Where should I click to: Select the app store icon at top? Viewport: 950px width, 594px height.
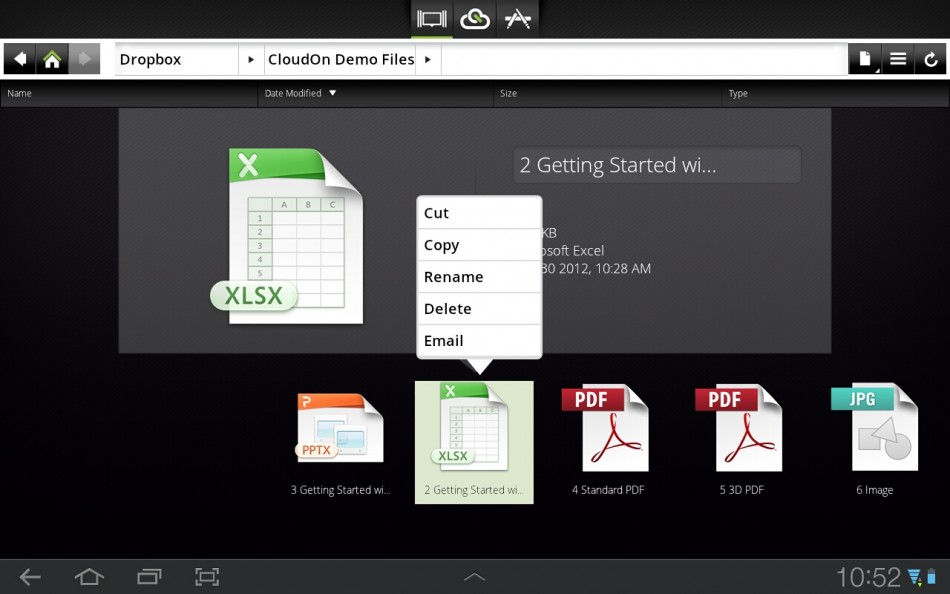click(518, 18)
